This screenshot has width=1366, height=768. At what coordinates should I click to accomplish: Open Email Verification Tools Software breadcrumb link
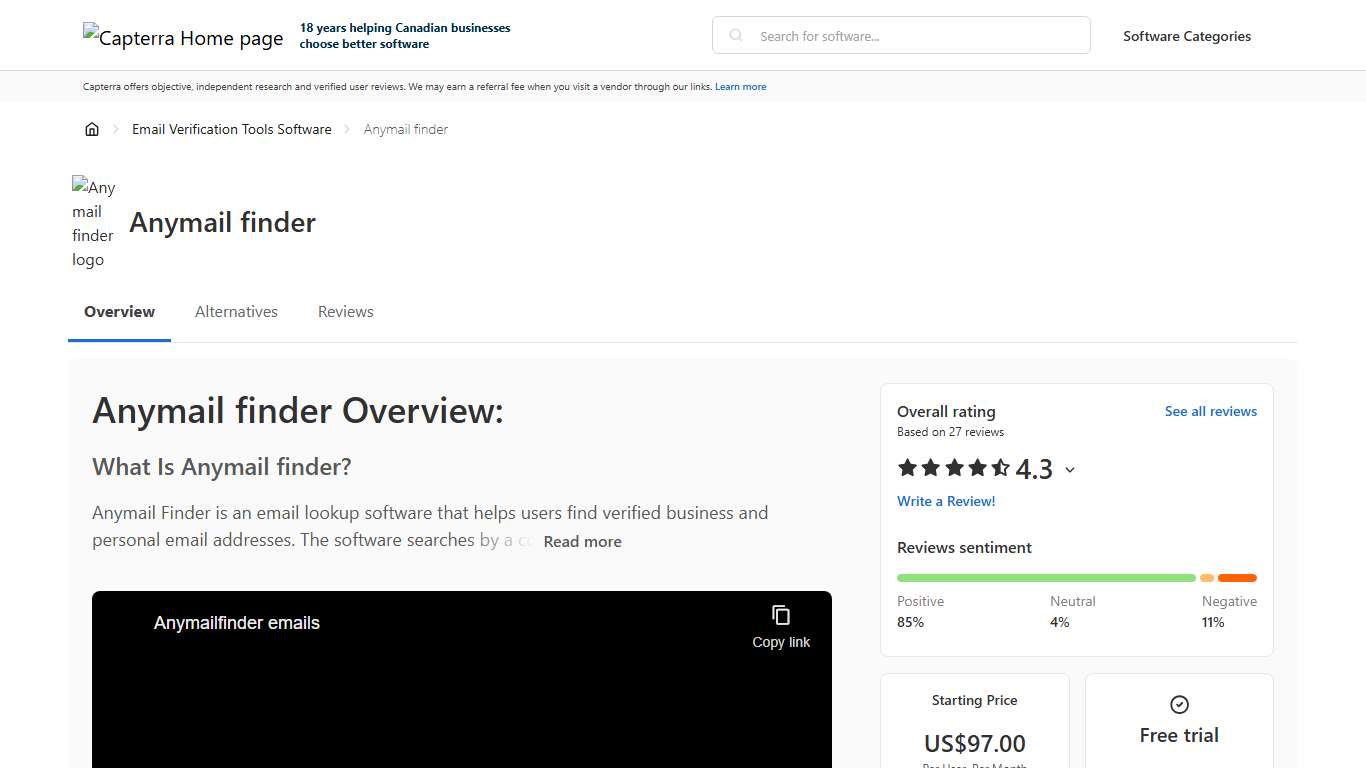(231, 128)
